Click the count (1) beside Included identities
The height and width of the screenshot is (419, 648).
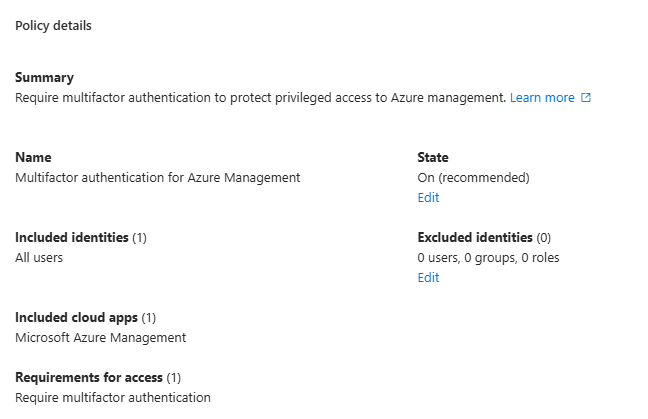click(140, 238)
